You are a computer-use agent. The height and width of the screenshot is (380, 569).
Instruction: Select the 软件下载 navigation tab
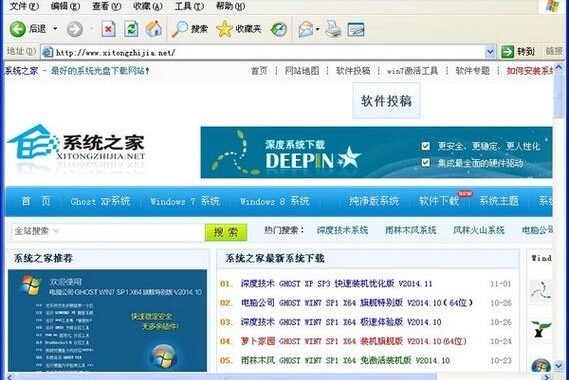point(439,201)
